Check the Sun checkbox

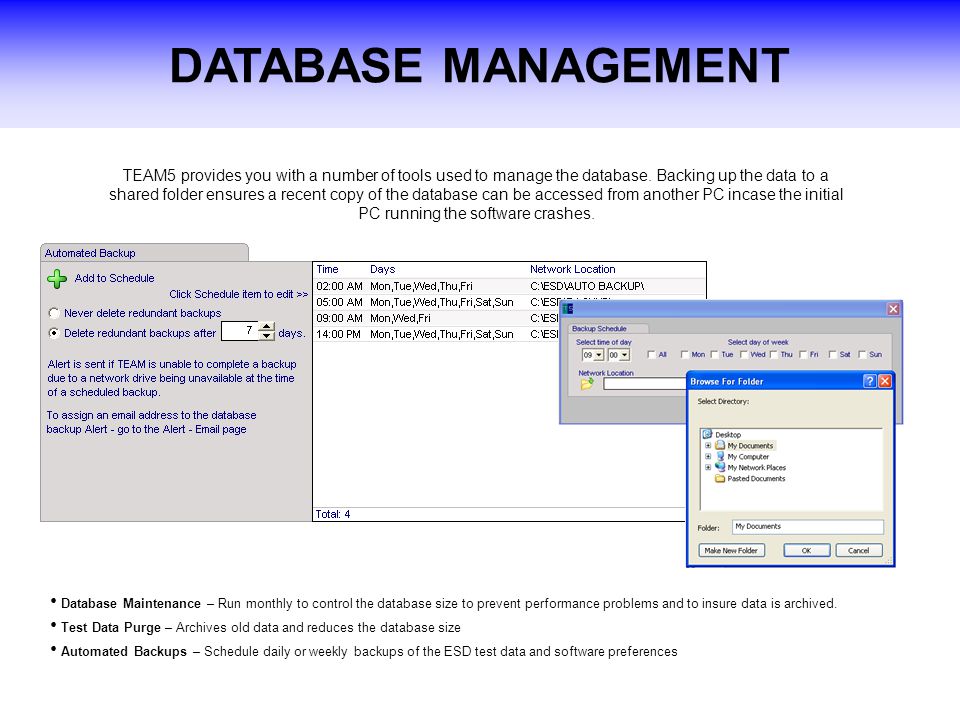click(862, 354)
